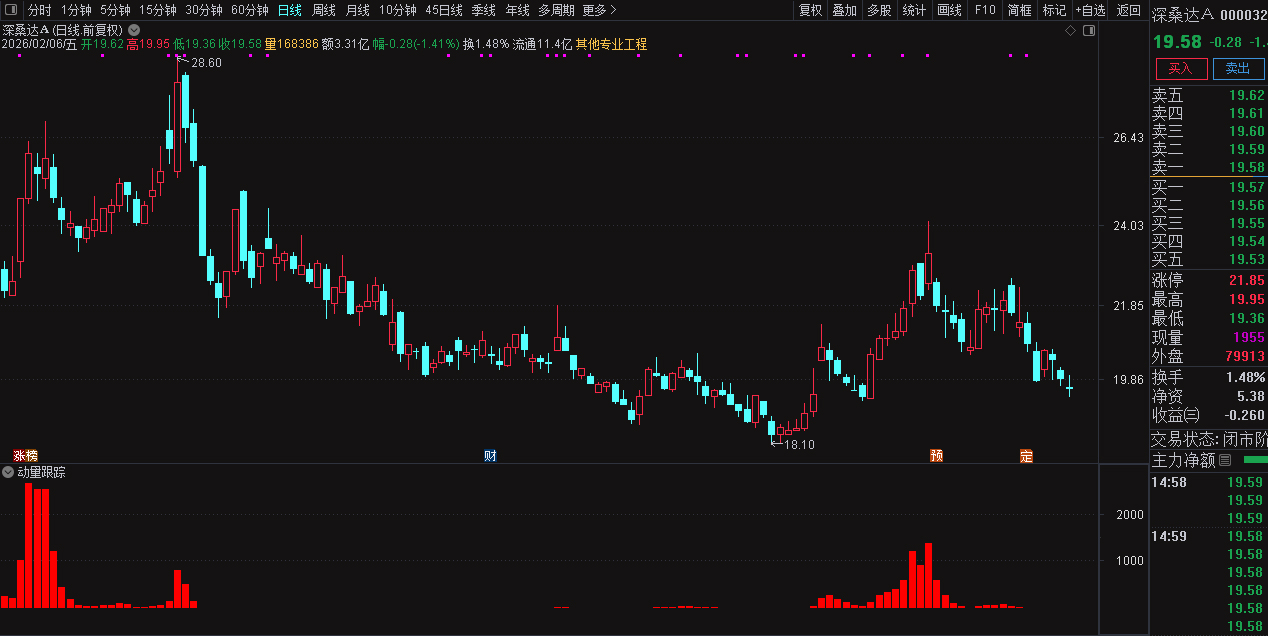Switch to the 周线 weekly chart tab

(322, 10)
